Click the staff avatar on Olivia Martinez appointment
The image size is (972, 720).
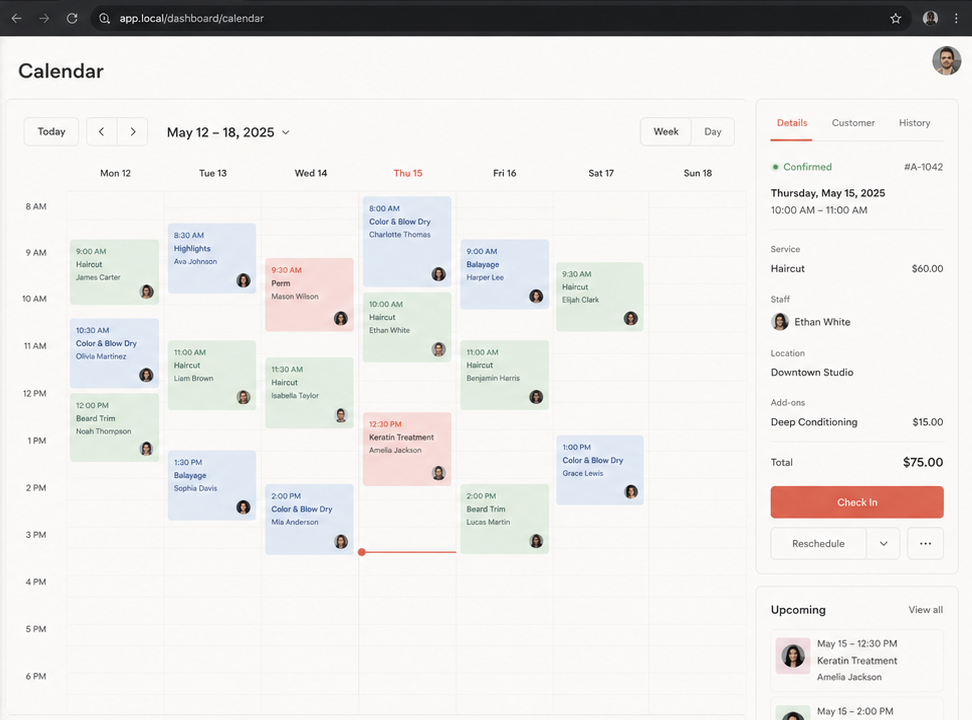[x=146, y=375]
